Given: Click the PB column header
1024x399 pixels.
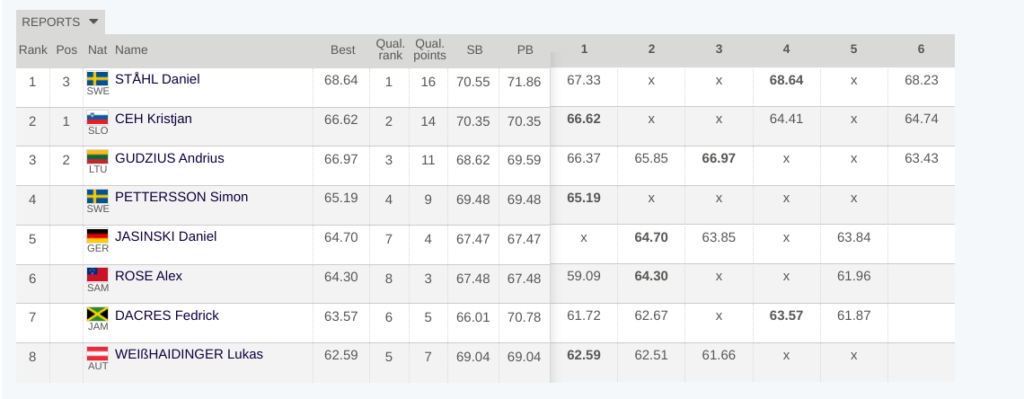Looking at the screenshot, I should (x=525, y=50).
